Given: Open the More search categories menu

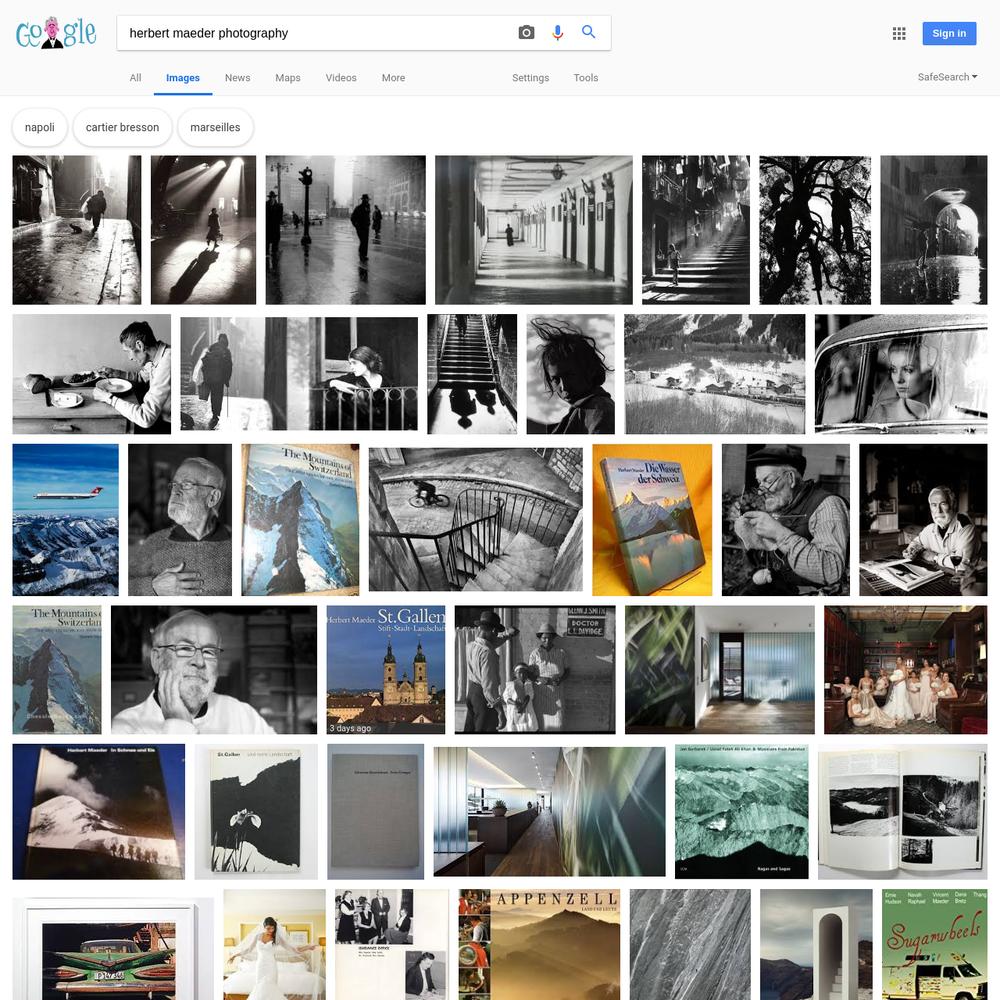Looking at the screenshot, I should click(393, 78).
